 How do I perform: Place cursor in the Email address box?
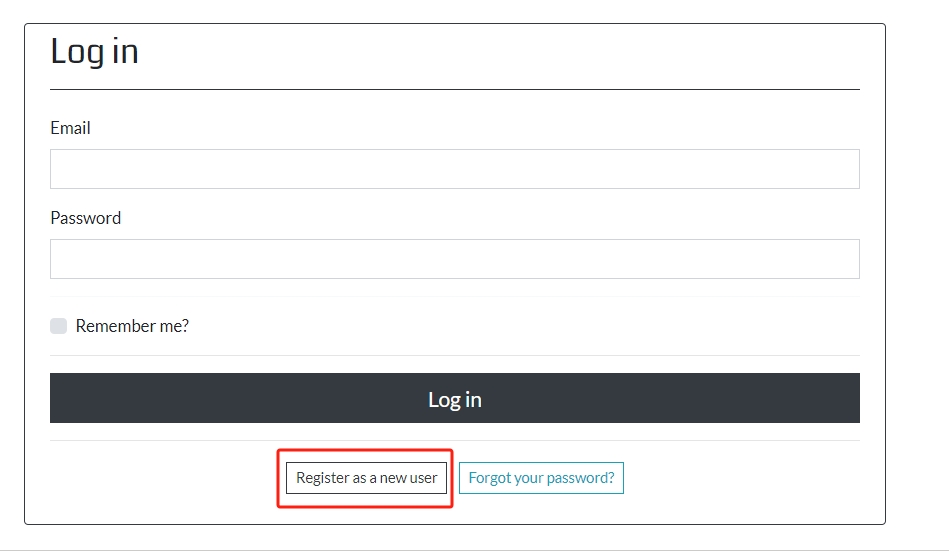coord(454,169)
